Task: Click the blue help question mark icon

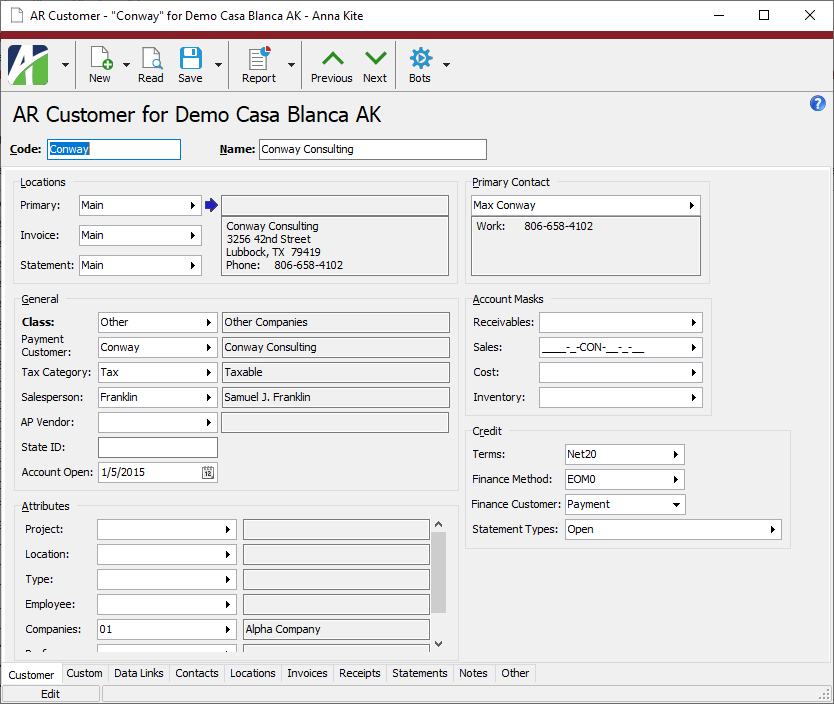Action: point(817,104)
